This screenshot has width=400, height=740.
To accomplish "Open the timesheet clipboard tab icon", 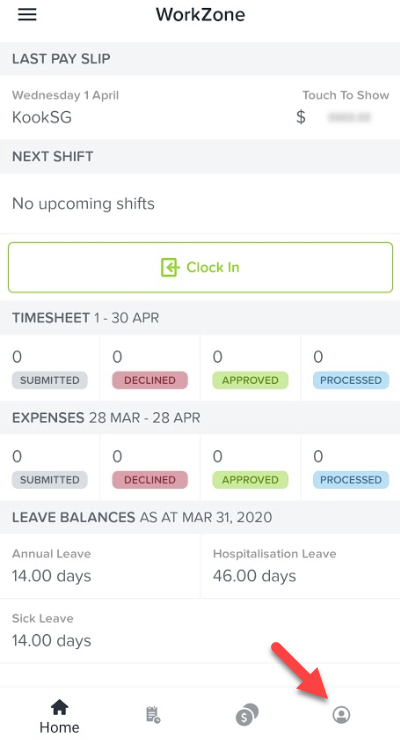I will [153, 715].
